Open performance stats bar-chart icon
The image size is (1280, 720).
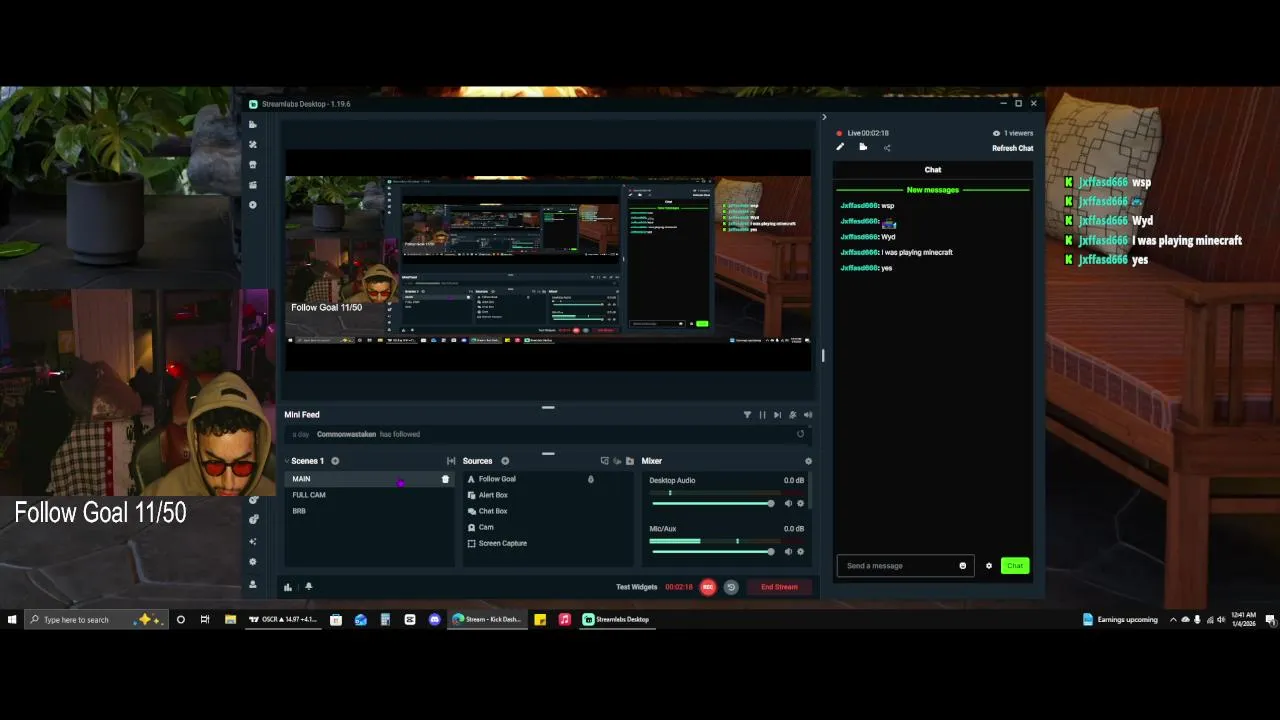tap(288, 587)
